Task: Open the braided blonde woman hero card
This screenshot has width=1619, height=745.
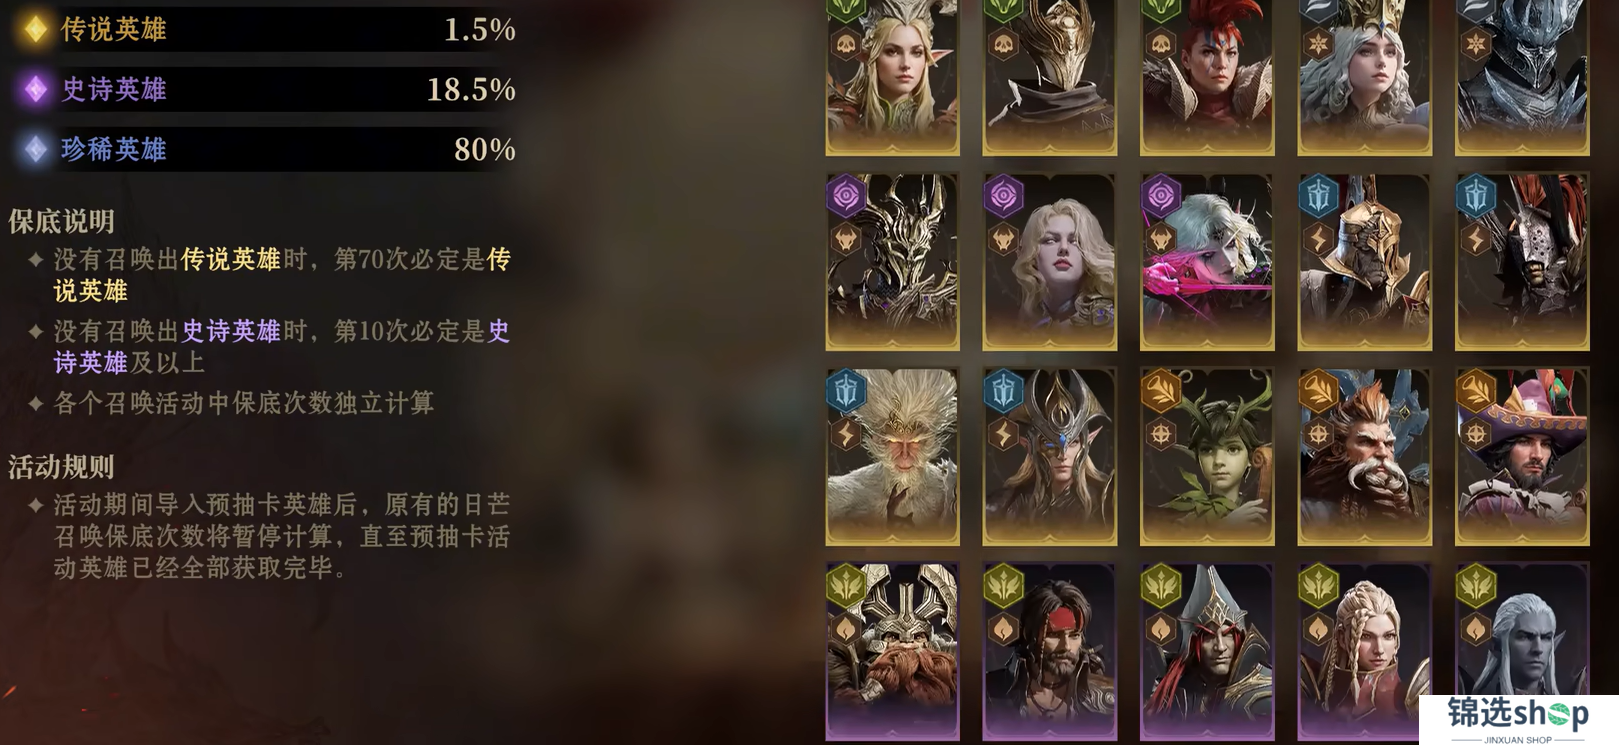Action: 1365,652
